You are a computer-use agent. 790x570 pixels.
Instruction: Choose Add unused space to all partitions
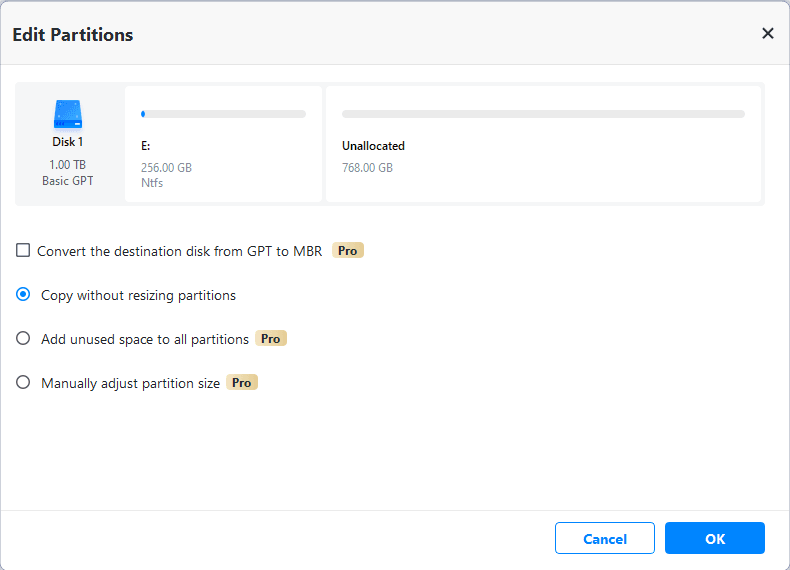(x=23, y=339)
